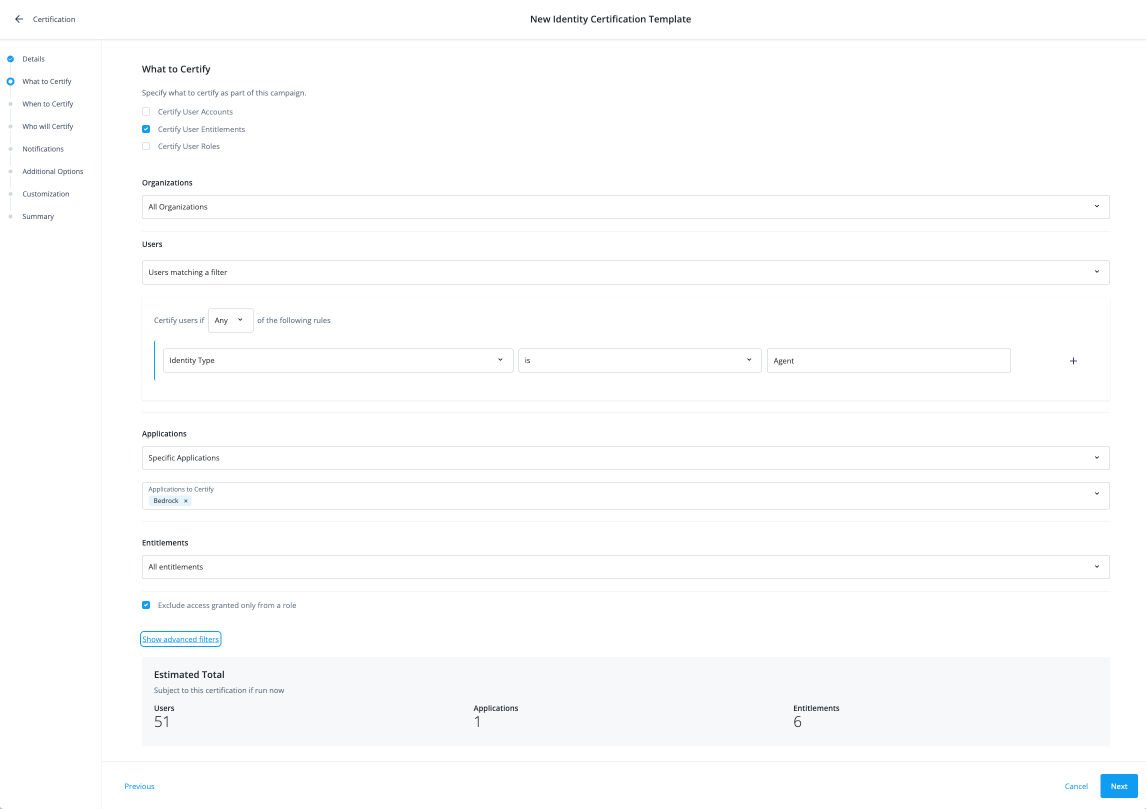Click the back arrow next to Certification
Screen dimensions: 1146x809
(x=19, y=19)
